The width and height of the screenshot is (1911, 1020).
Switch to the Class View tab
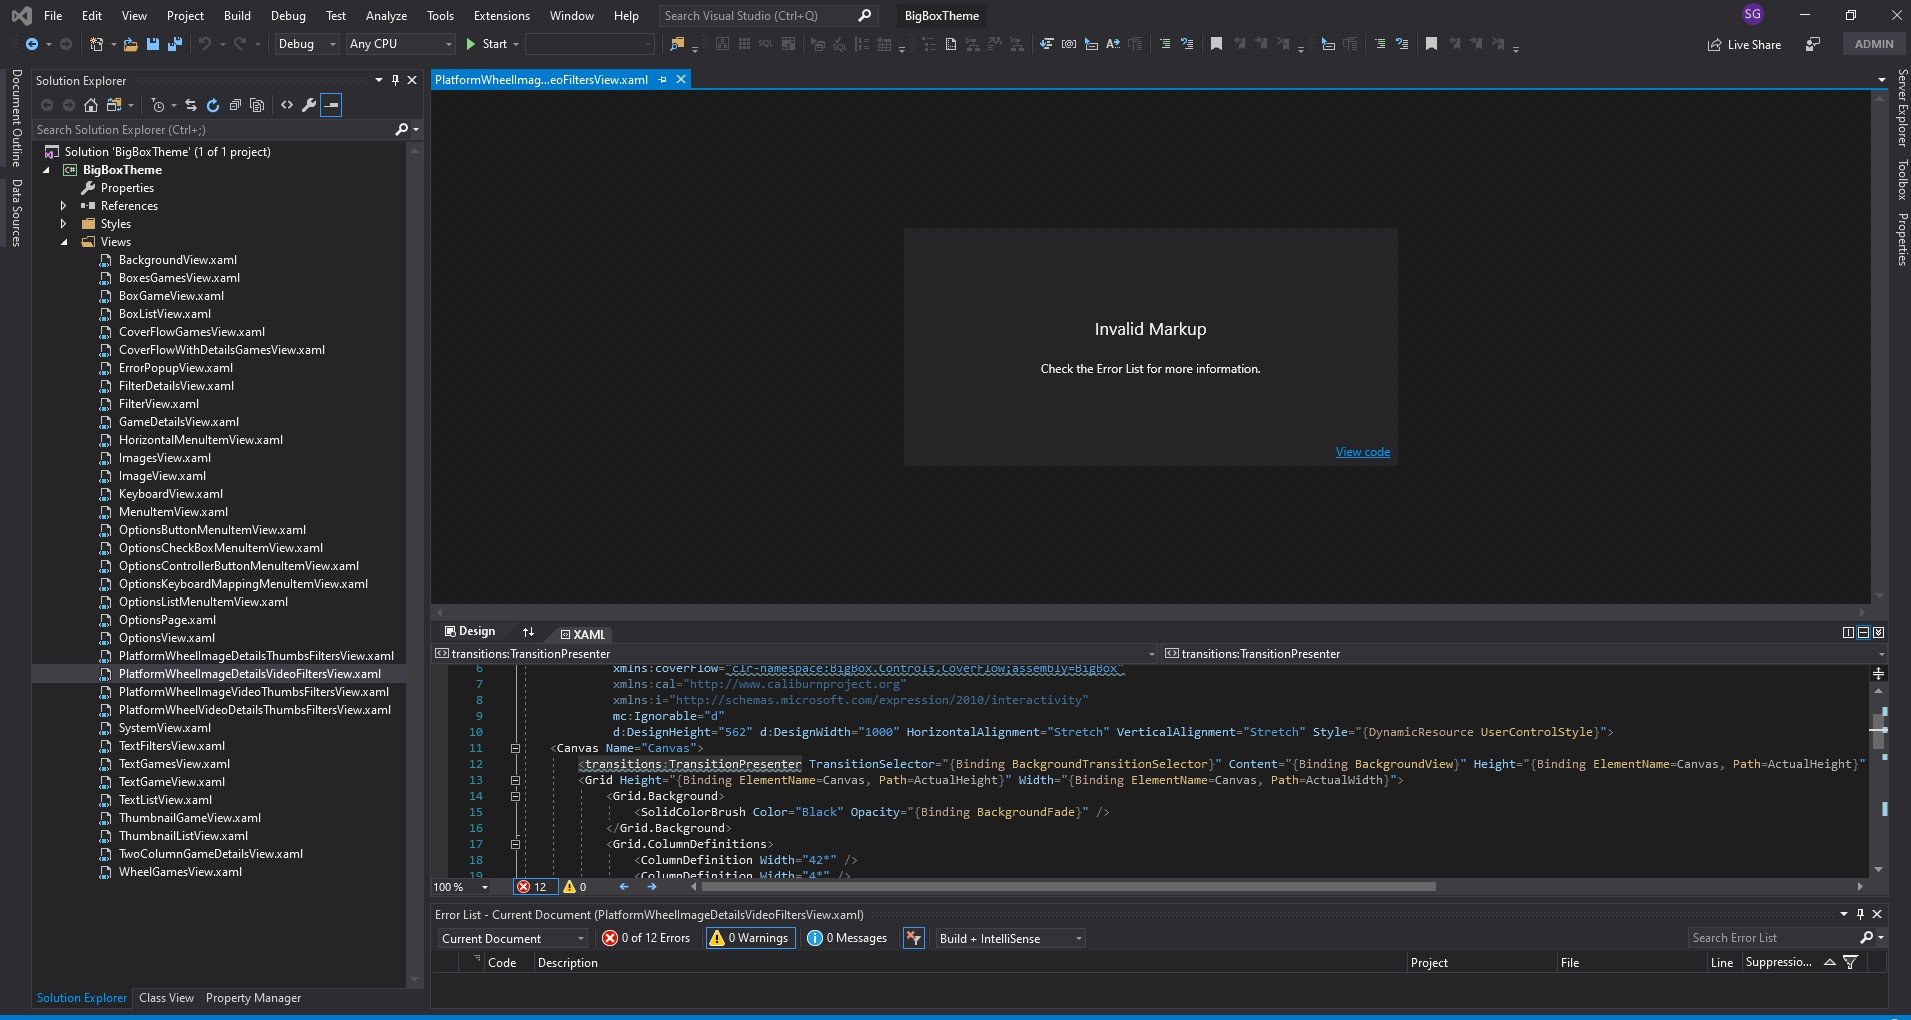(x=166, y=998)
